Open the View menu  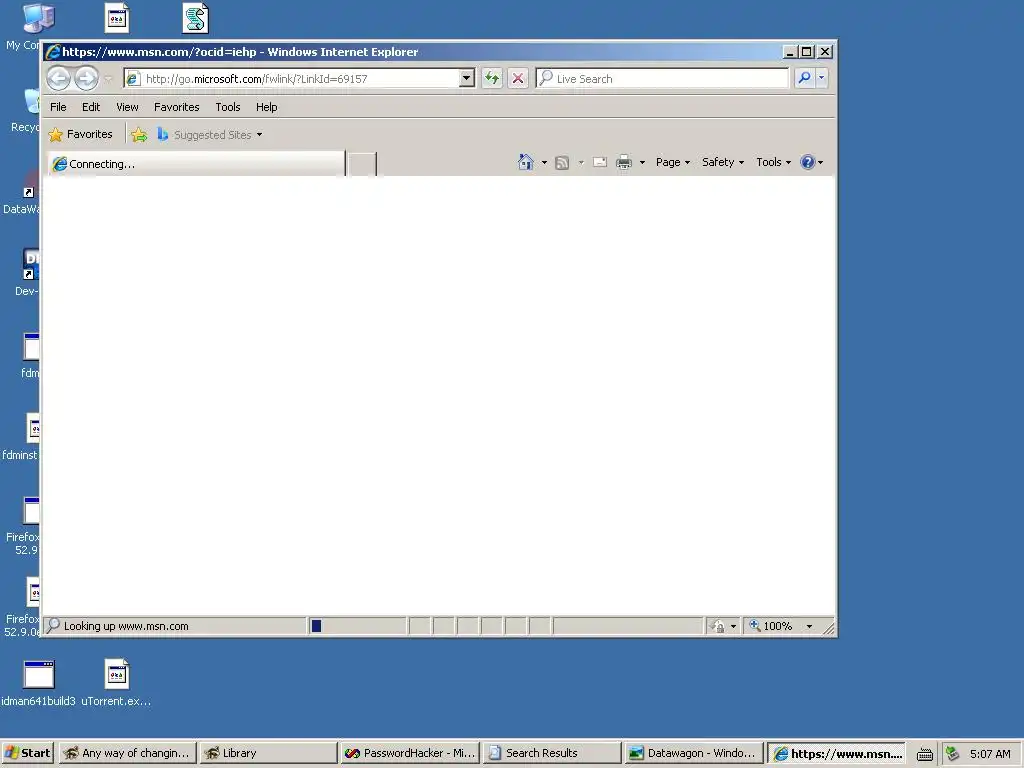click(x=127, y=107)
